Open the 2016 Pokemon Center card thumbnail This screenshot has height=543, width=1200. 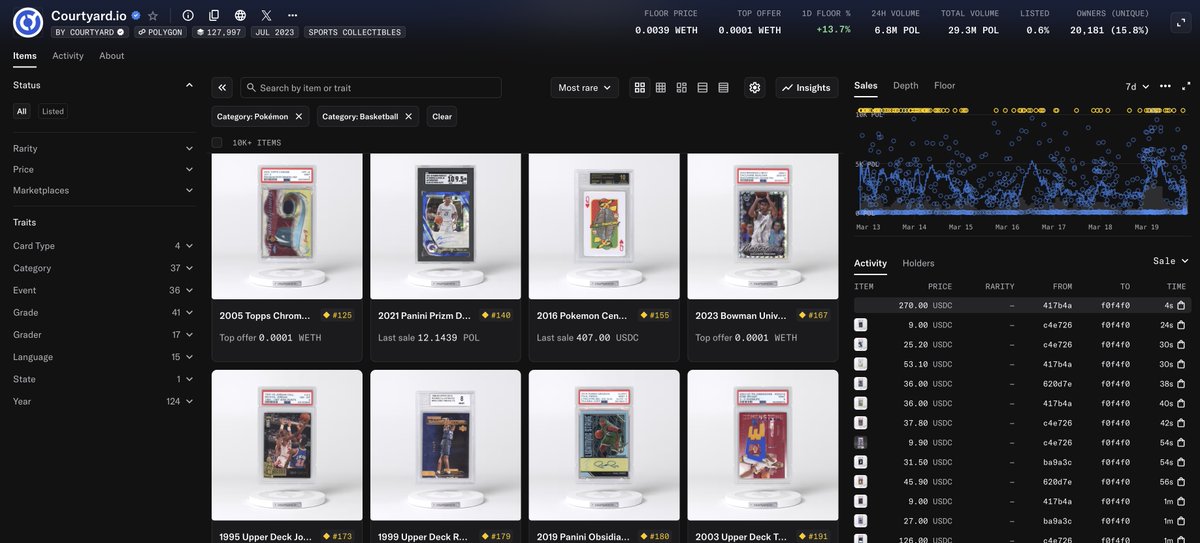(604, 227)
